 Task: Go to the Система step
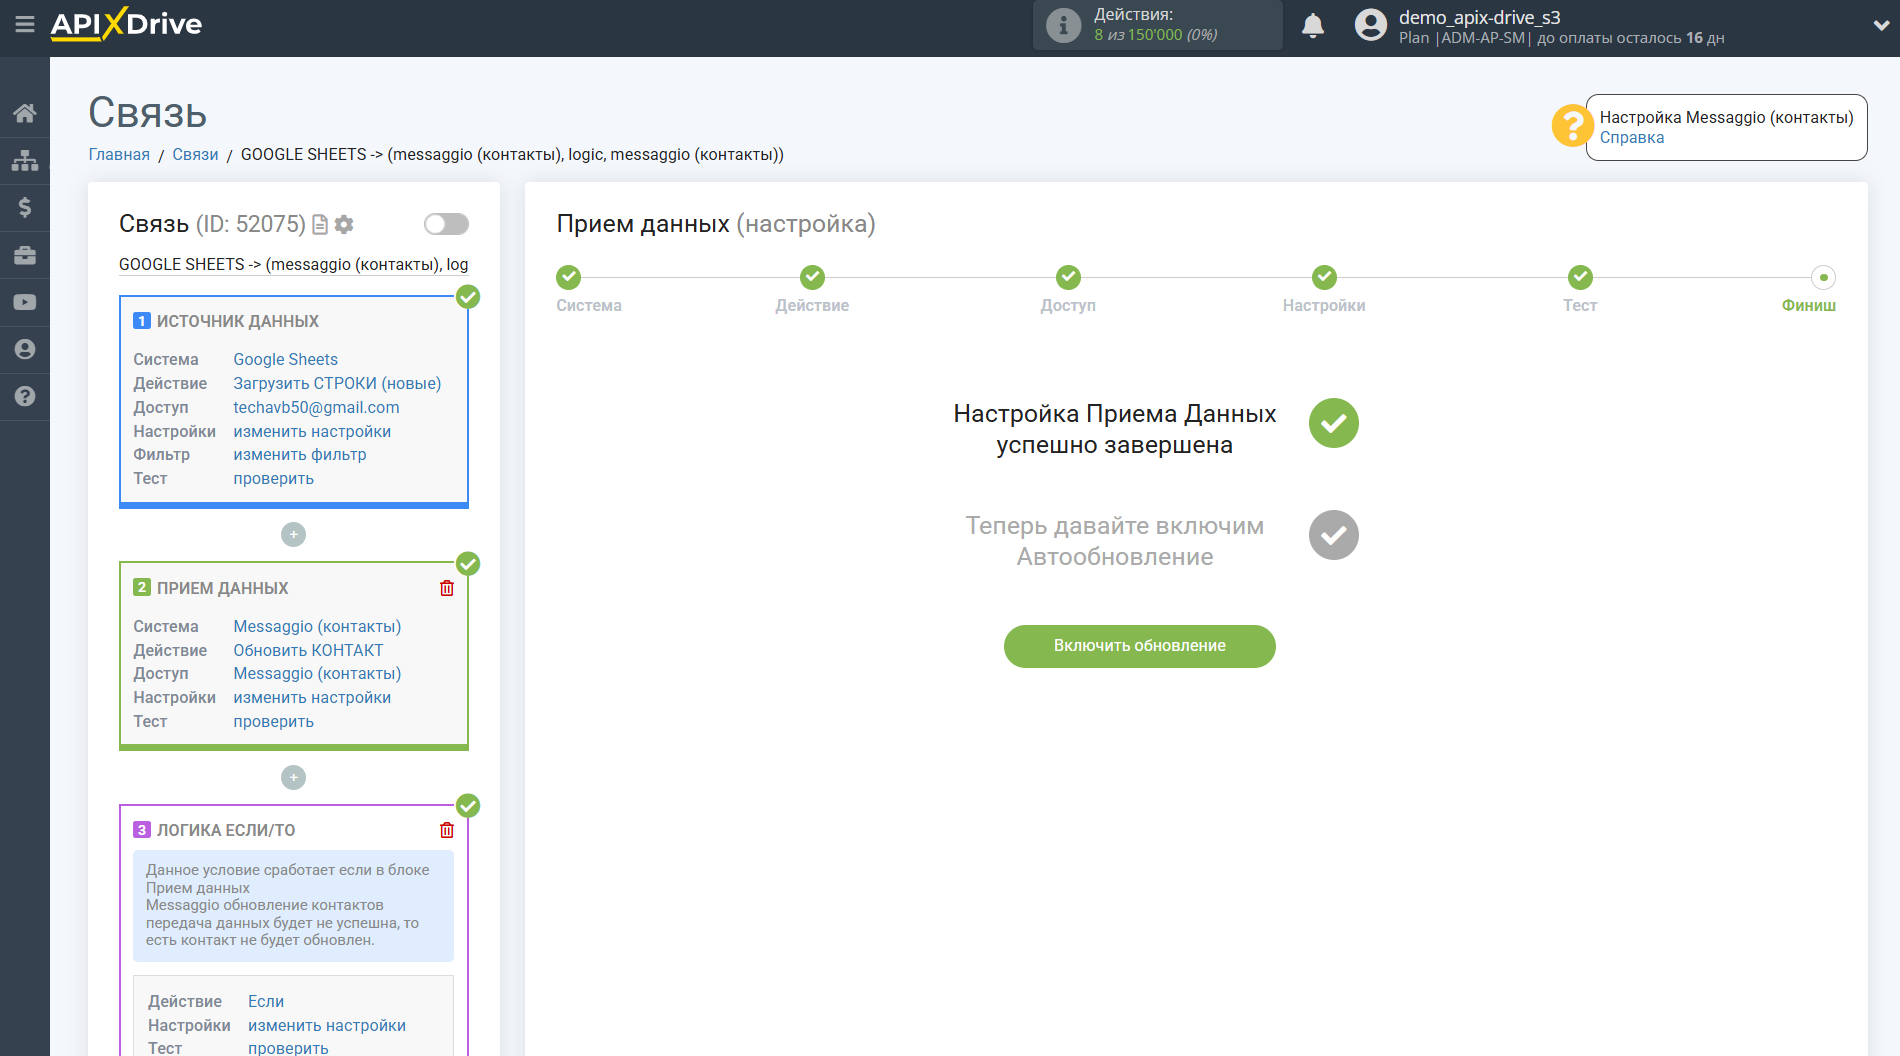pos(569,278)
